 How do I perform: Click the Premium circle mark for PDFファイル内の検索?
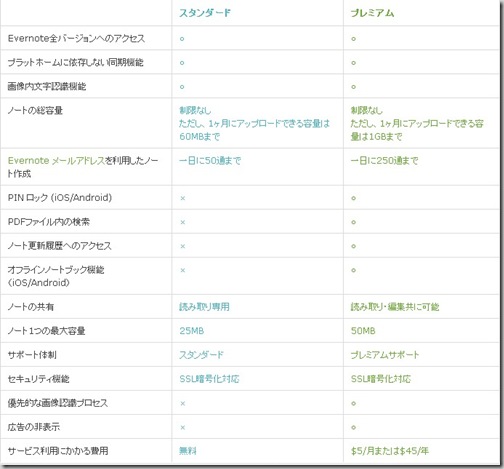[354, 222]
